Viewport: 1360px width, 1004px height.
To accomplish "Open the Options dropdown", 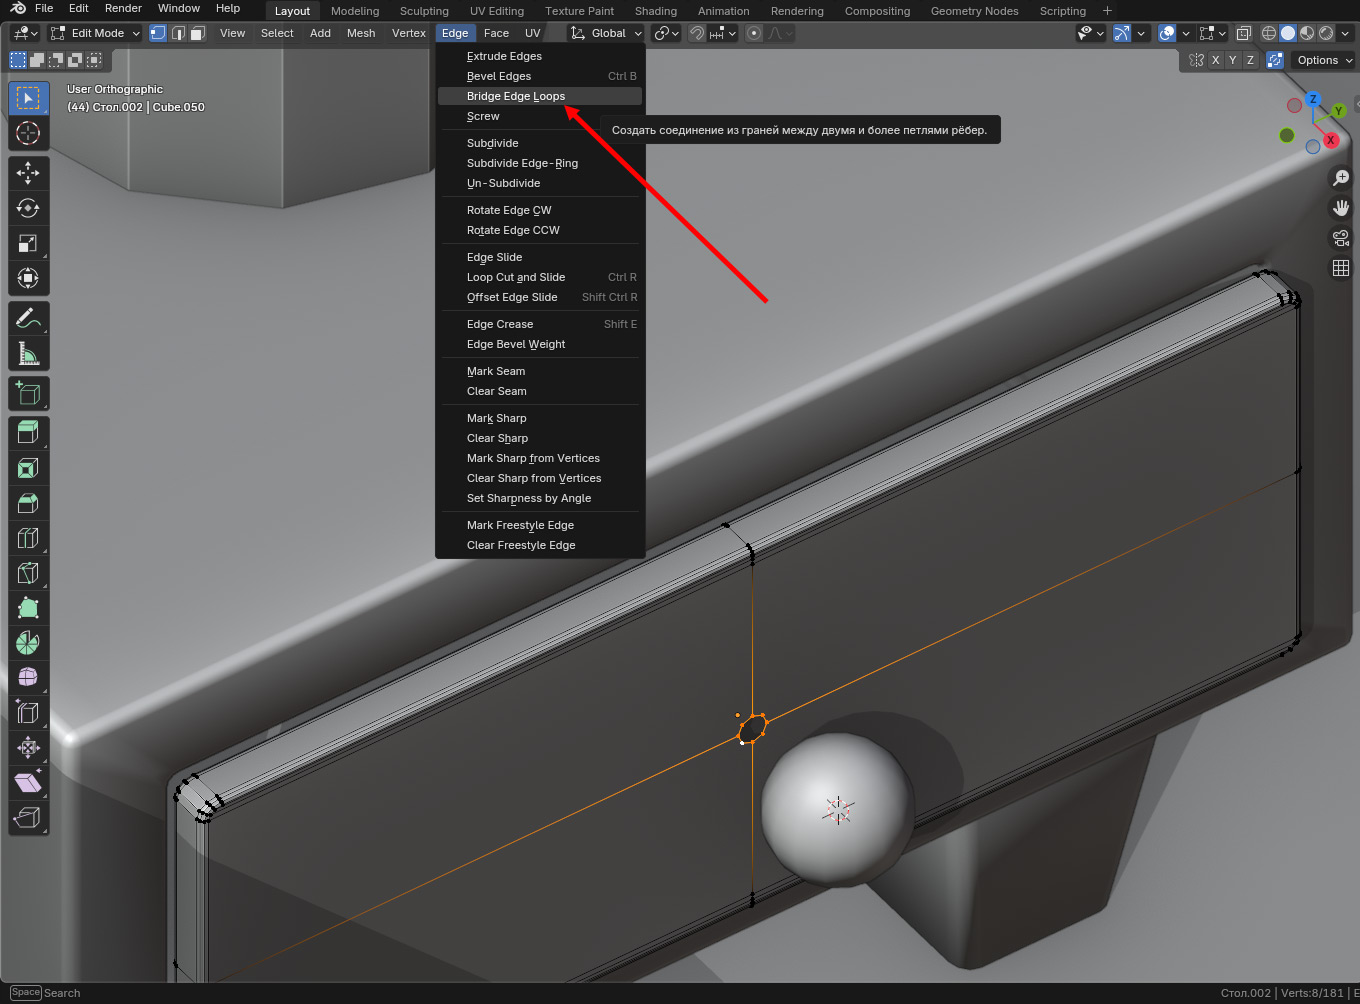I will [1324, 60].
